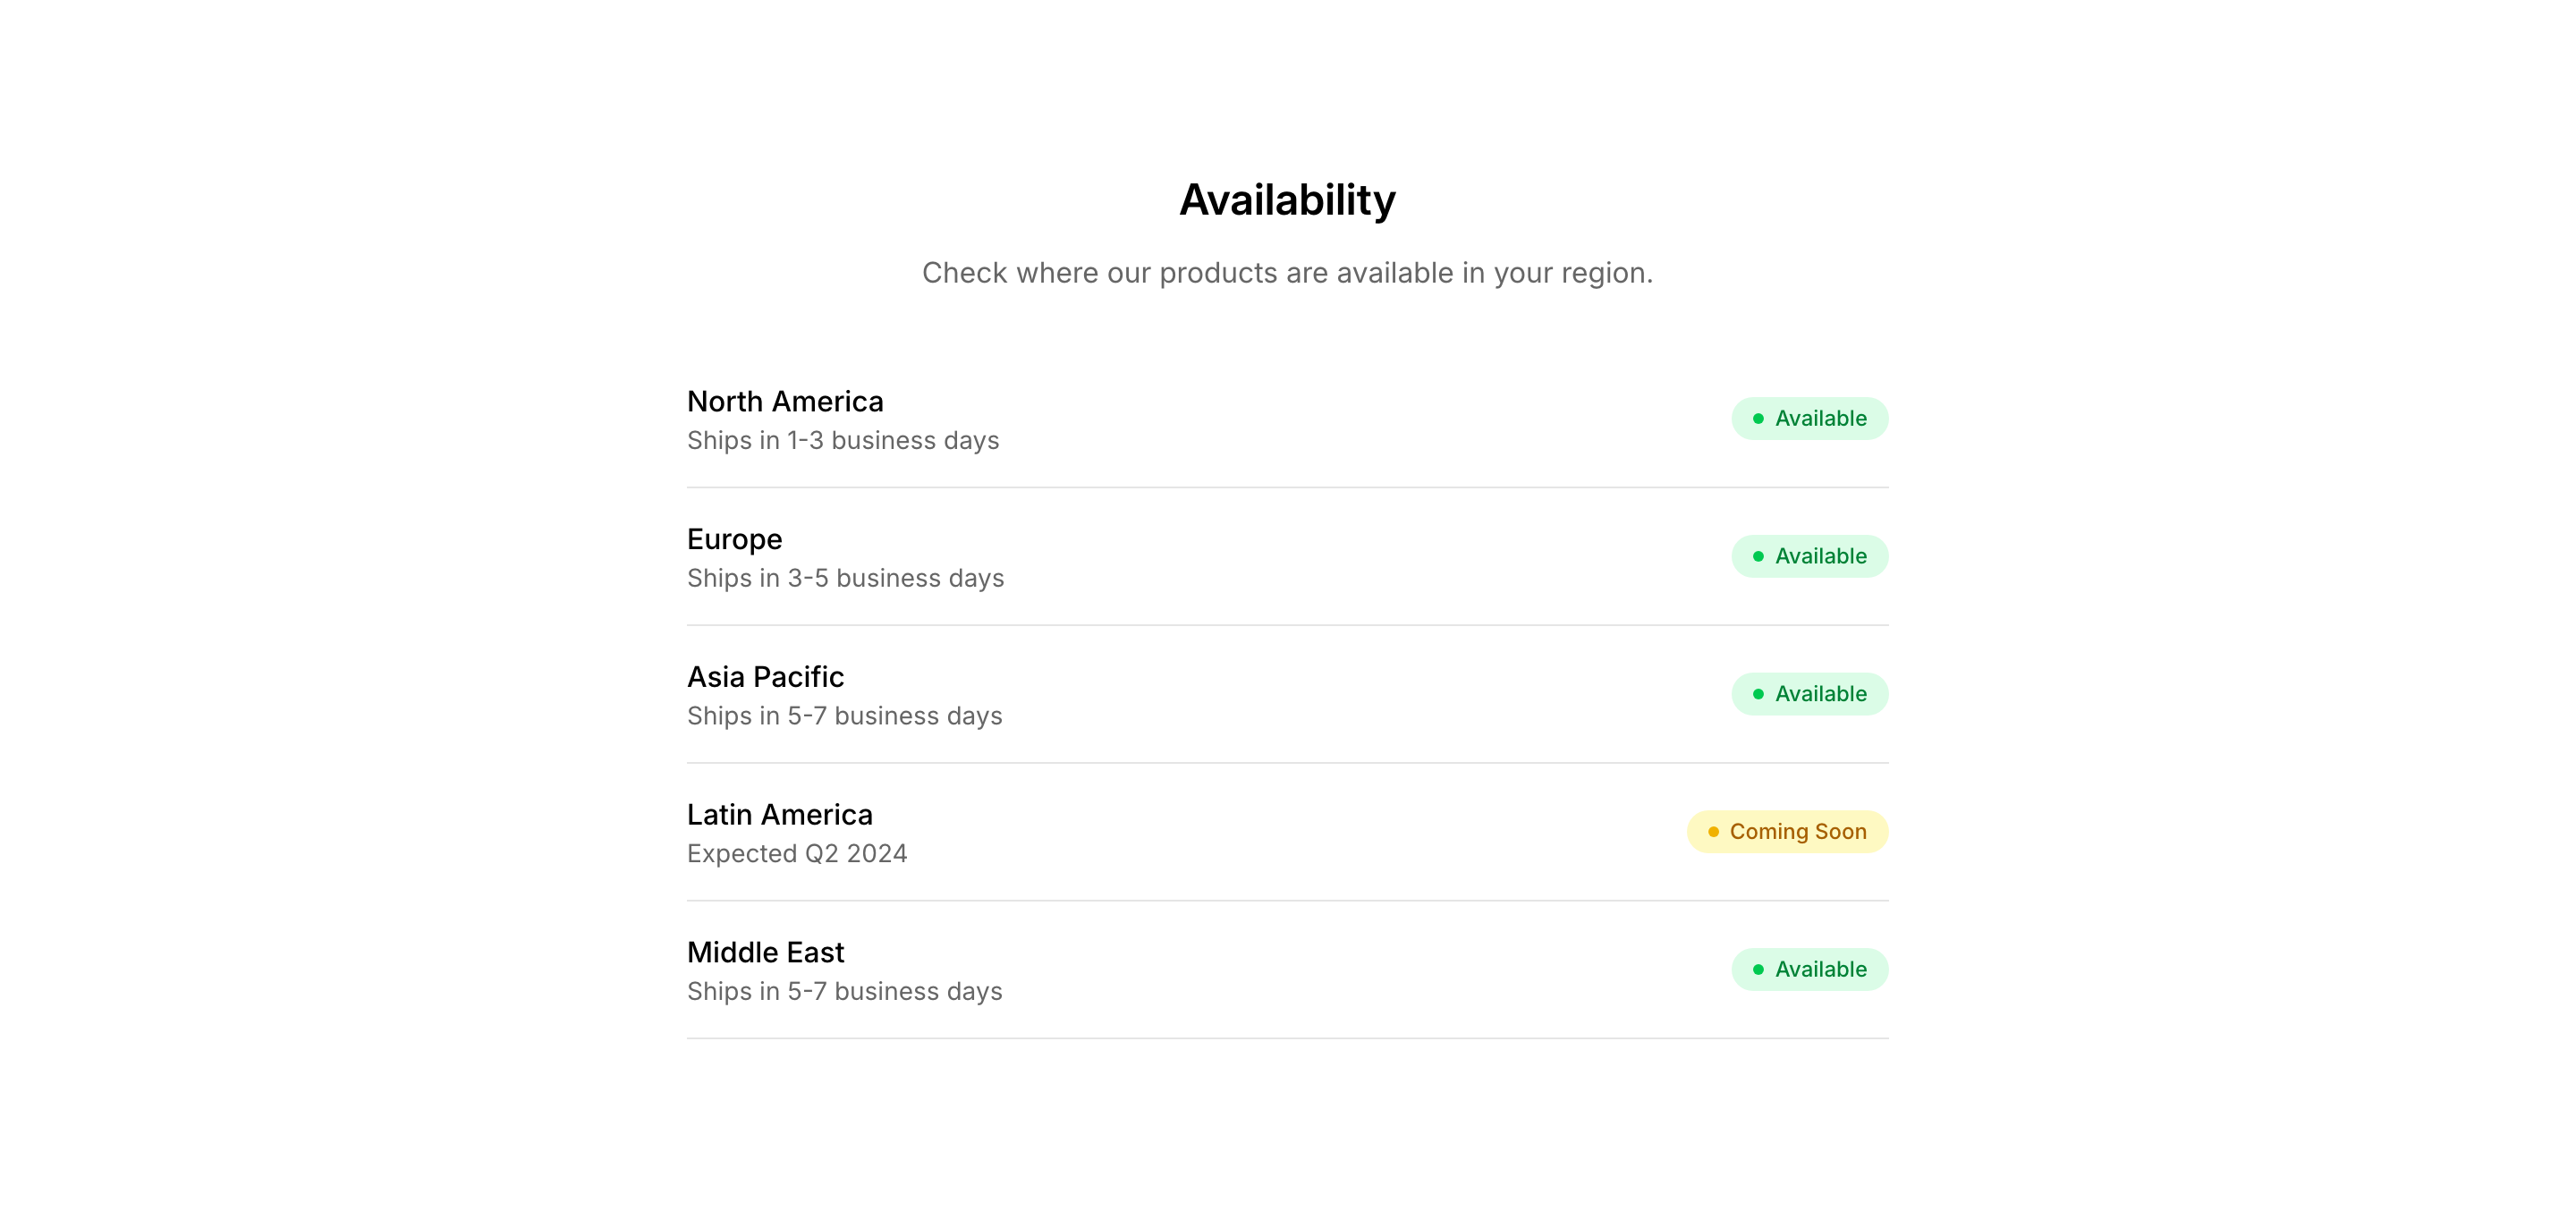Click the Asia Pacific Available badge
Screen dimensions: 2576x1211
(x=1809, y=694)
